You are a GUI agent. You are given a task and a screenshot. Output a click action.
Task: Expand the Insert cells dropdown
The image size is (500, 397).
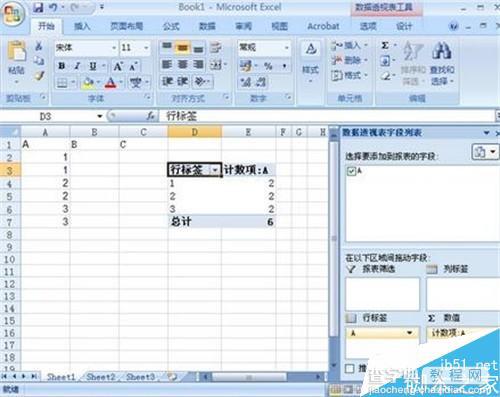pos(366,45)
